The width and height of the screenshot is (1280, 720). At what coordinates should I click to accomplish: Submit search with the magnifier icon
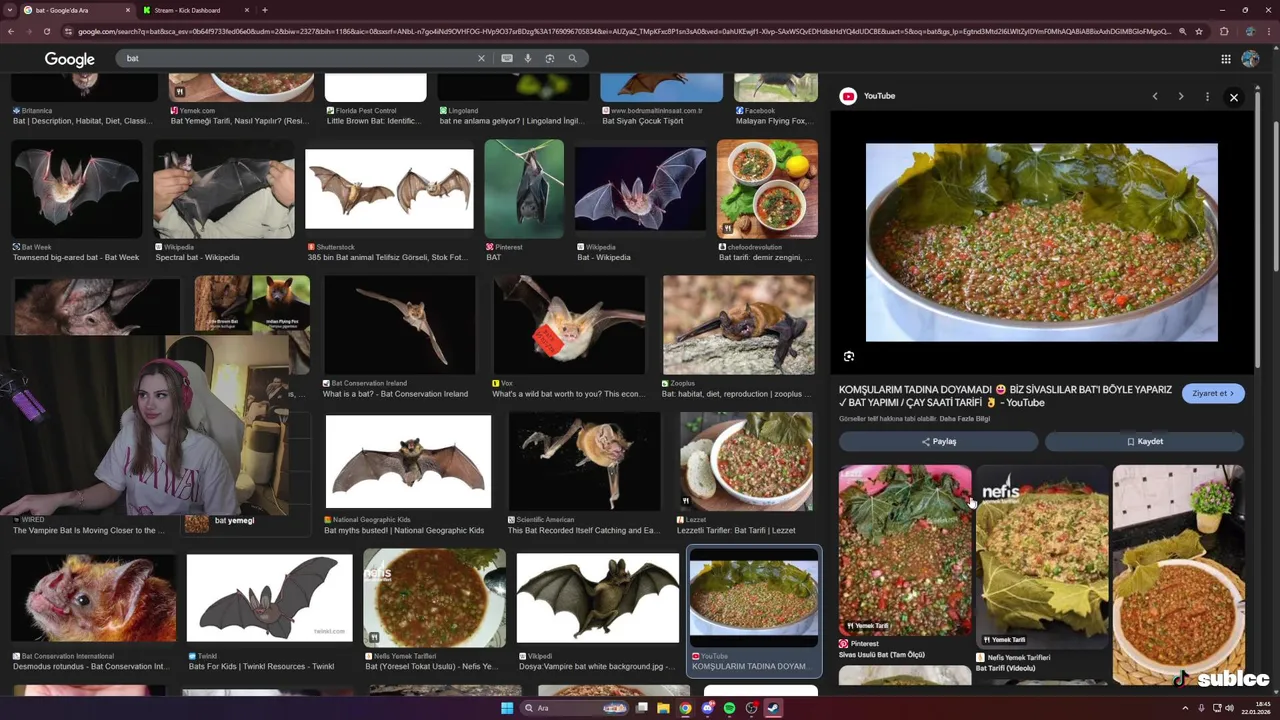572,58
